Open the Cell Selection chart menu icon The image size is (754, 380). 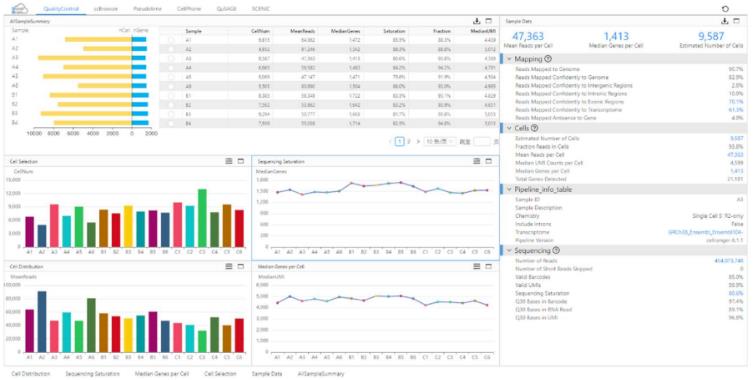pos(229,161)
